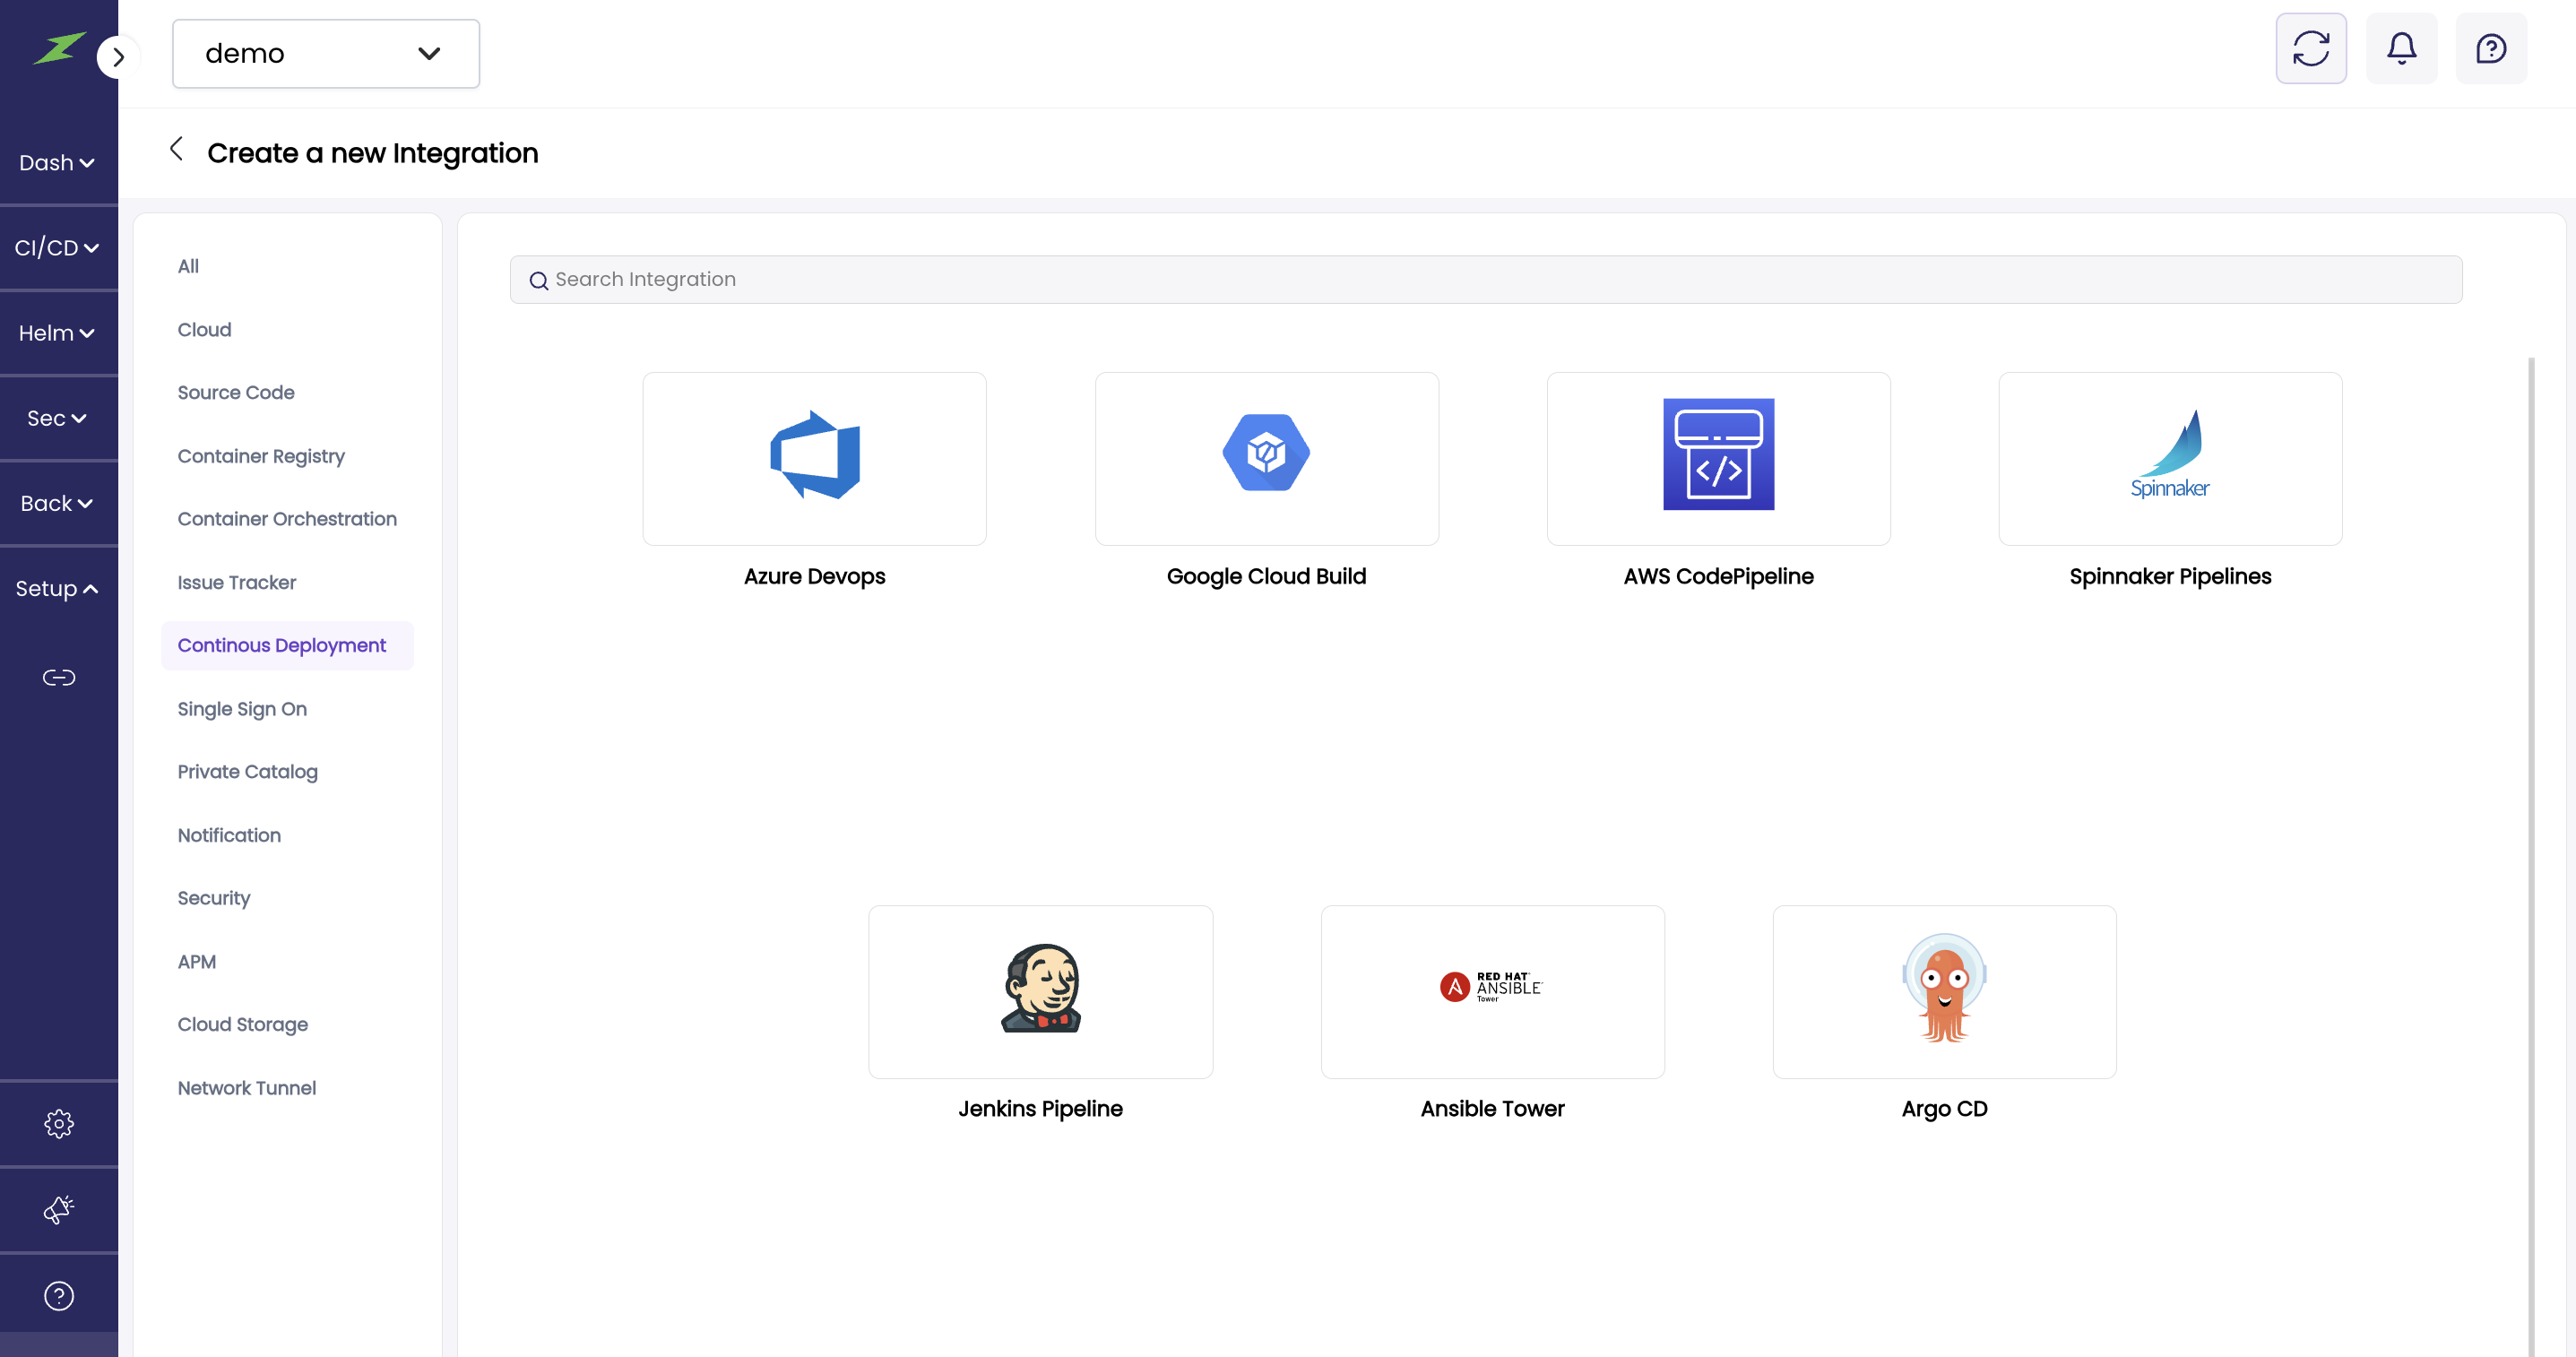Select the Argo CD integration card
Viewport: 2576px width, 1357px height.
(x=1943, y=991)
